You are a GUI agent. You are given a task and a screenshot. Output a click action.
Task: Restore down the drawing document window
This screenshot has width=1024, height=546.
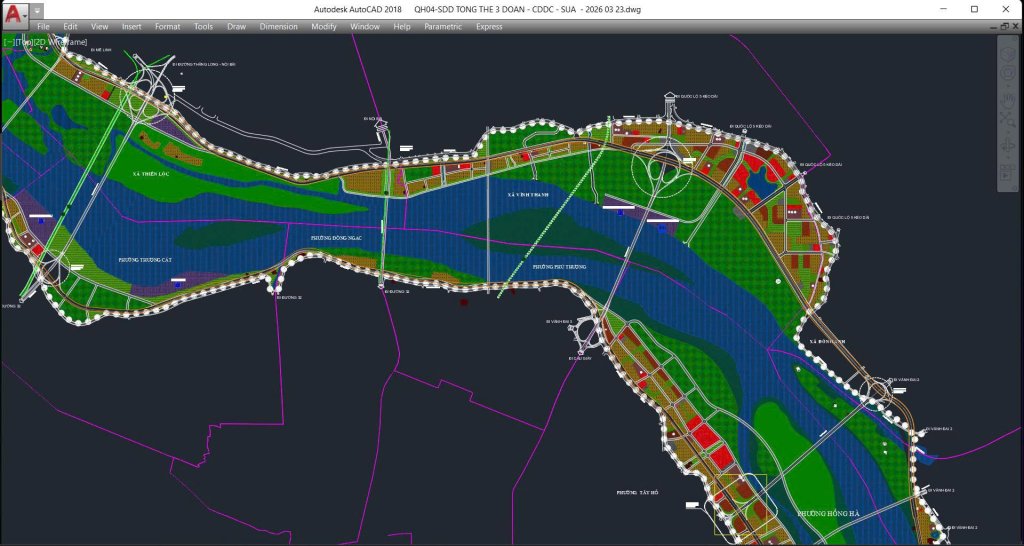1004,27
